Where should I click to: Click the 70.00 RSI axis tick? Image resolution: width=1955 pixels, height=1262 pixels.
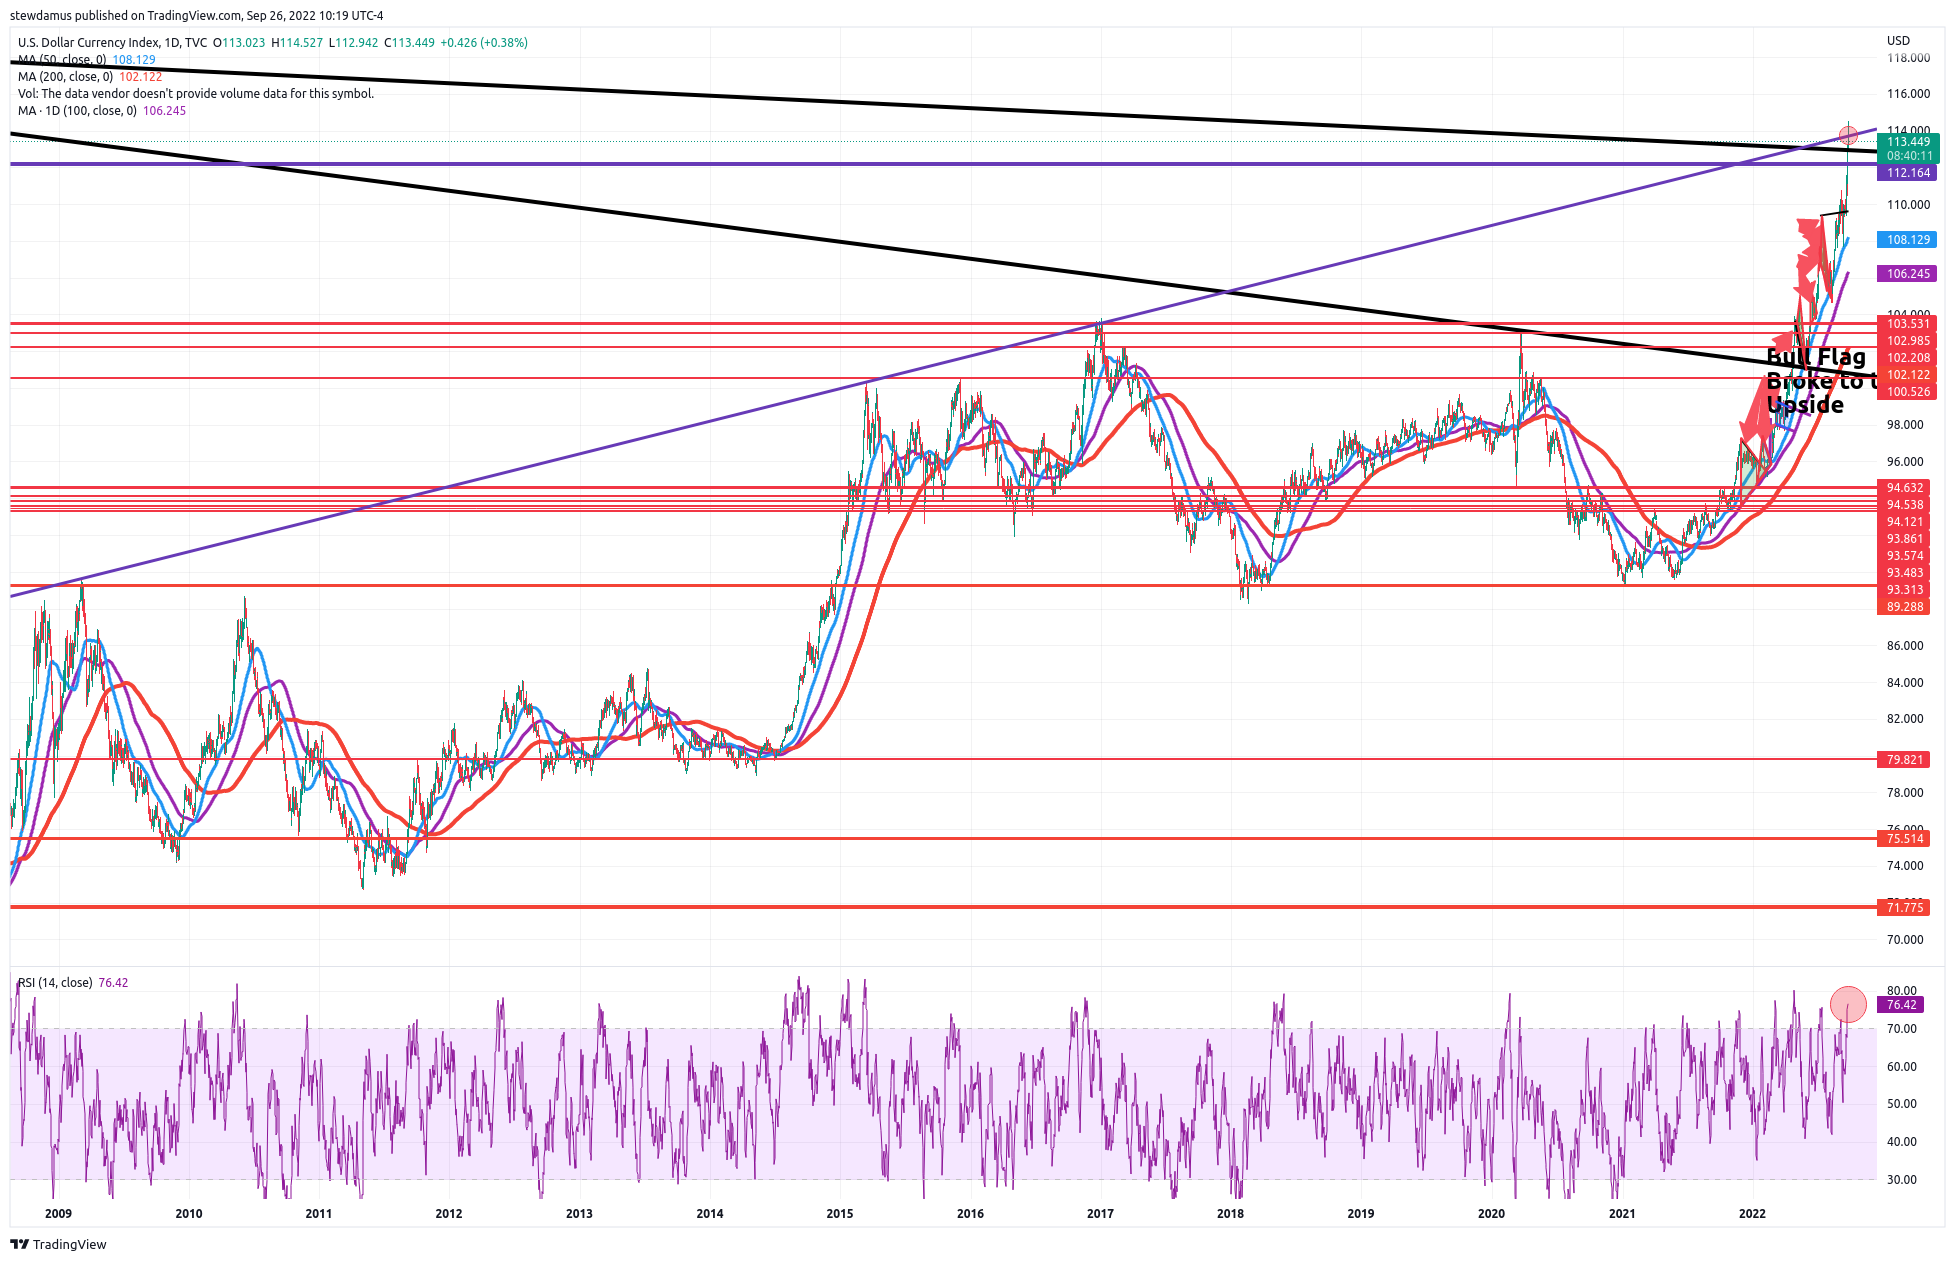[x=1902, y=1029]
